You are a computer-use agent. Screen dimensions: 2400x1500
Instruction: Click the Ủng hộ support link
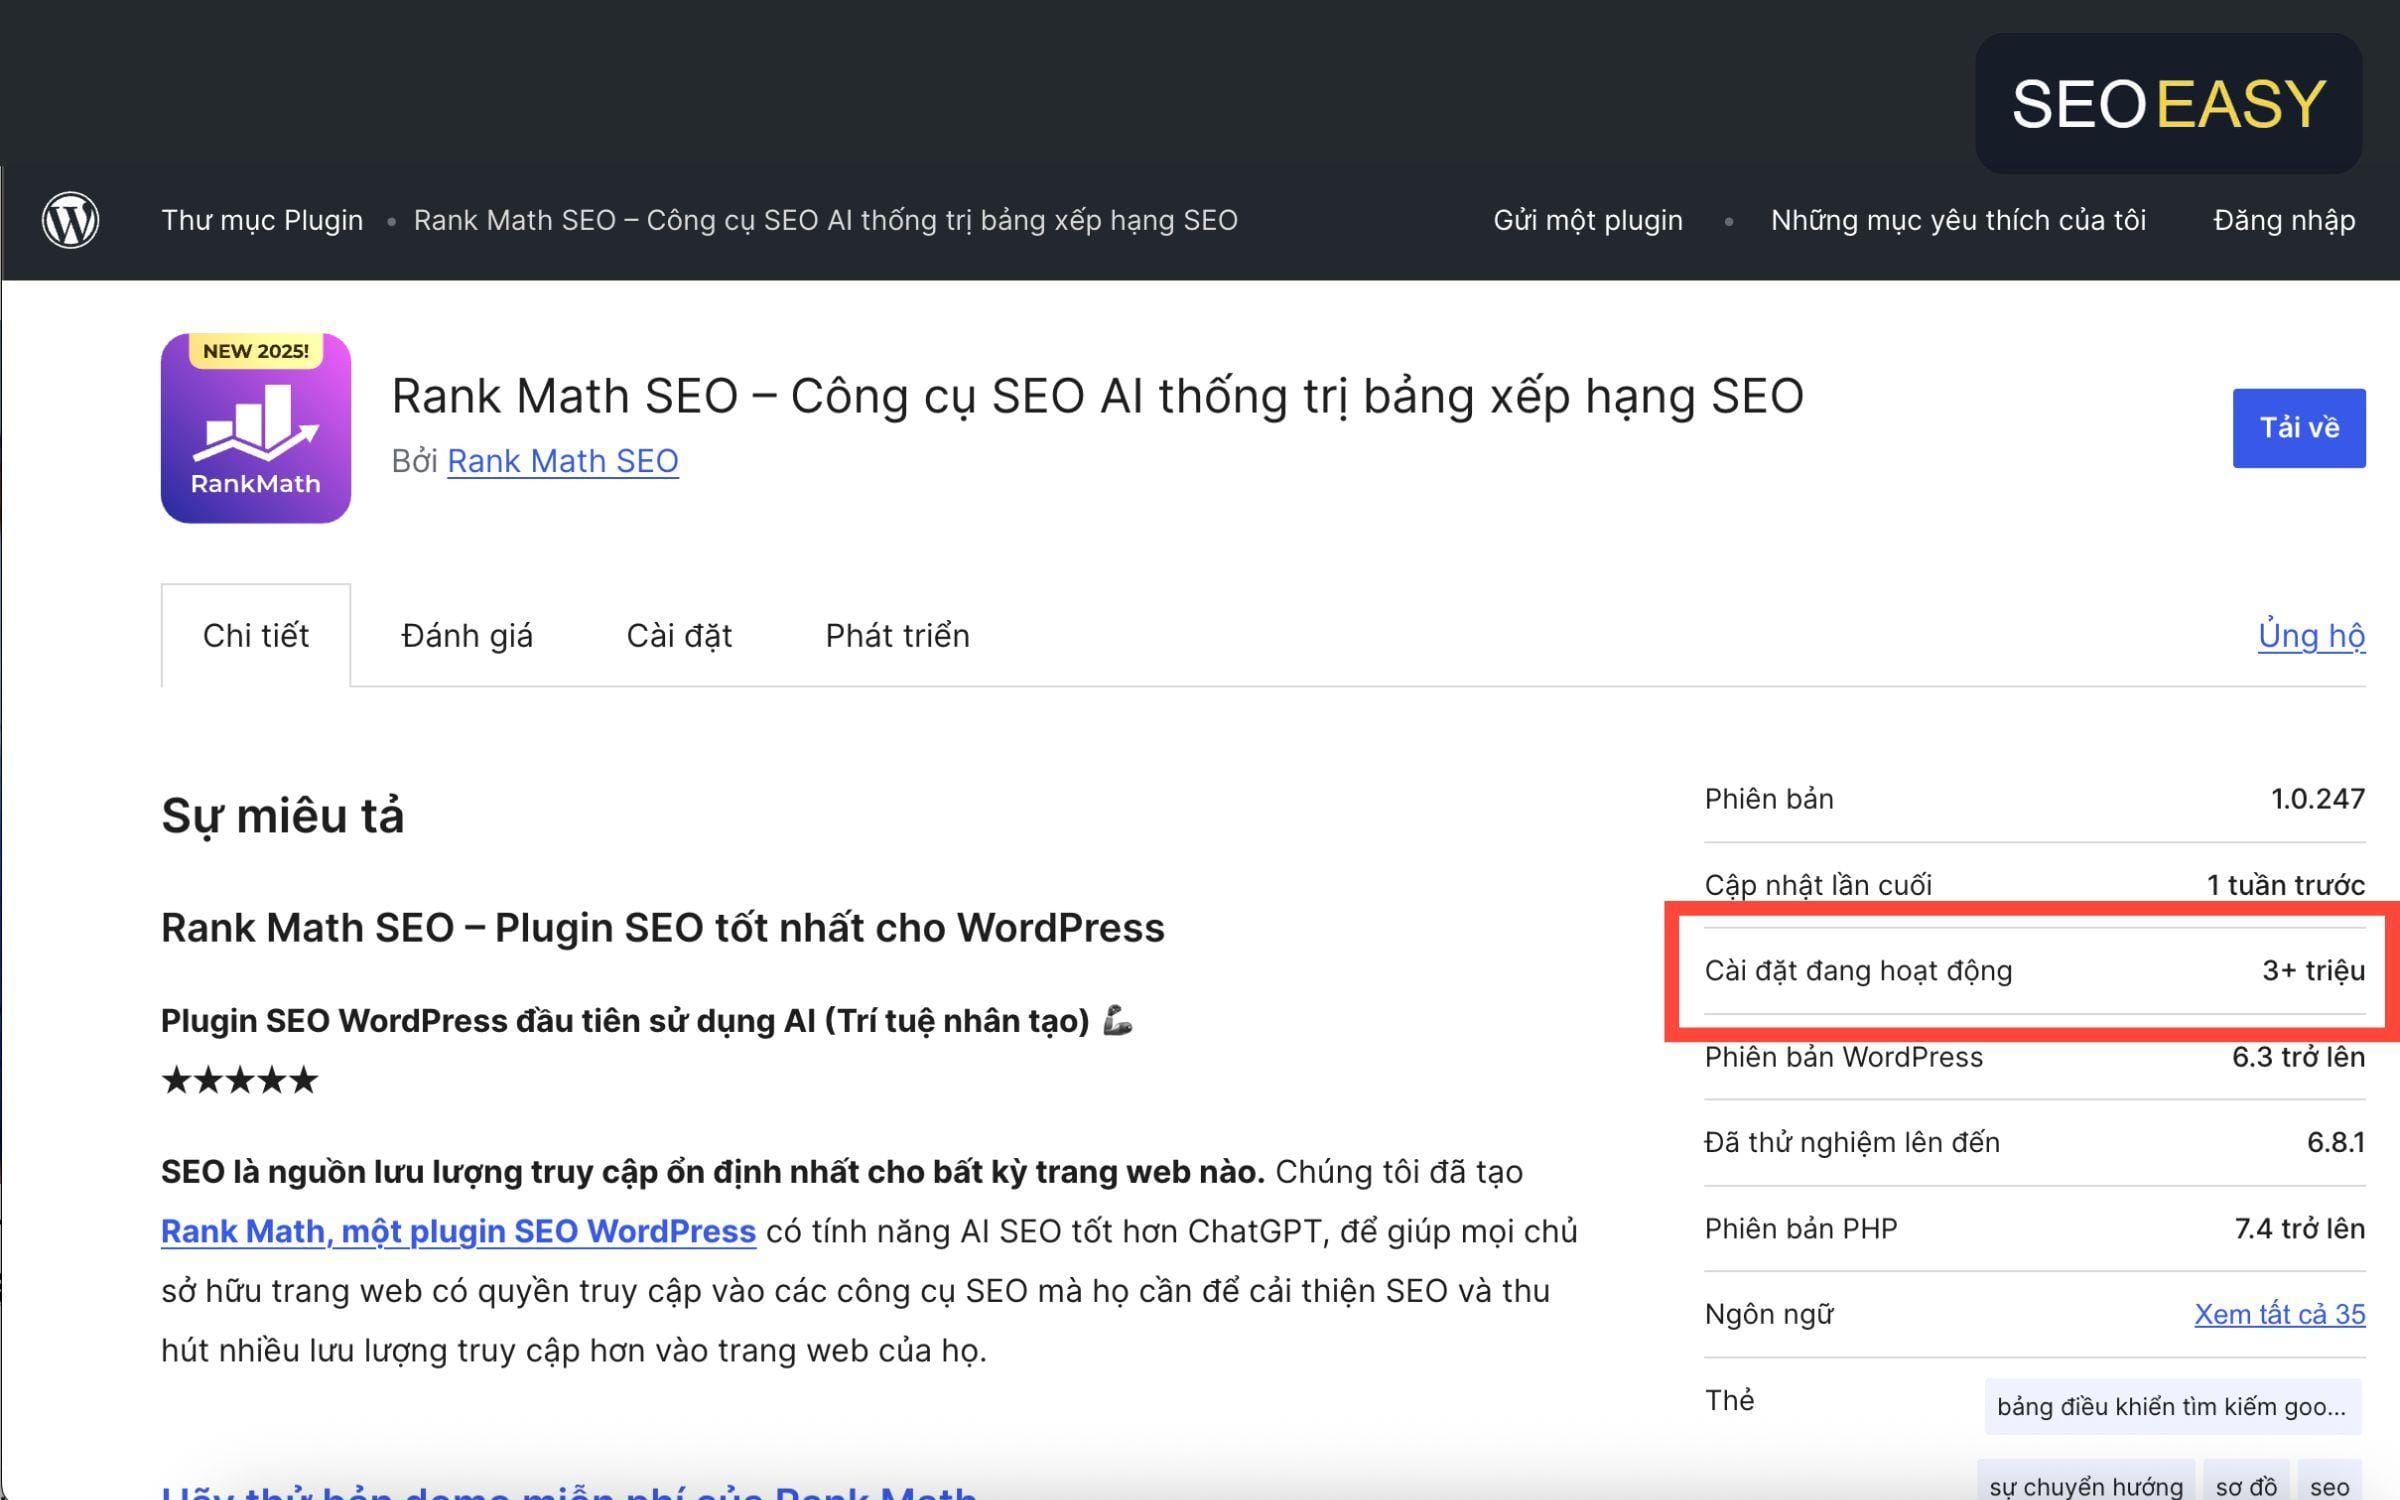2311,636
